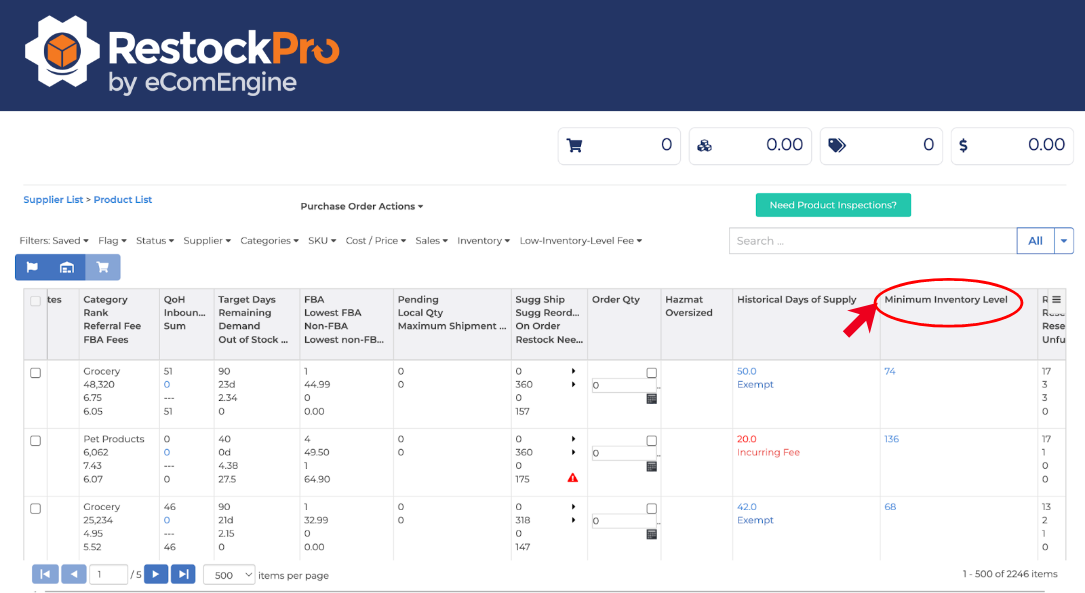
Task: Check the first Grocery row checkbox
Action: 36,373
